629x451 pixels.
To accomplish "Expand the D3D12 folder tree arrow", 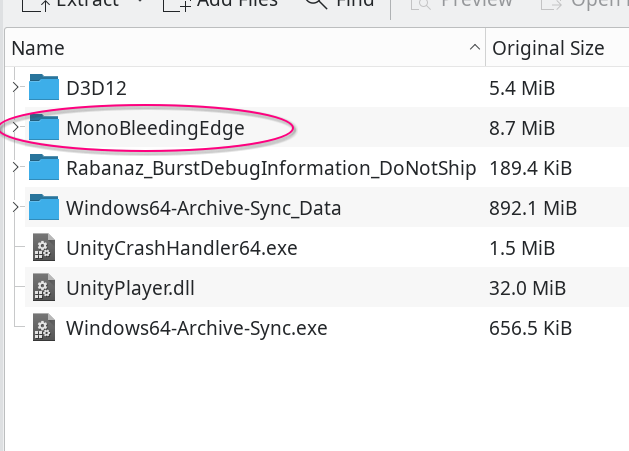I will pyautogui.click(x=15, y=88).
